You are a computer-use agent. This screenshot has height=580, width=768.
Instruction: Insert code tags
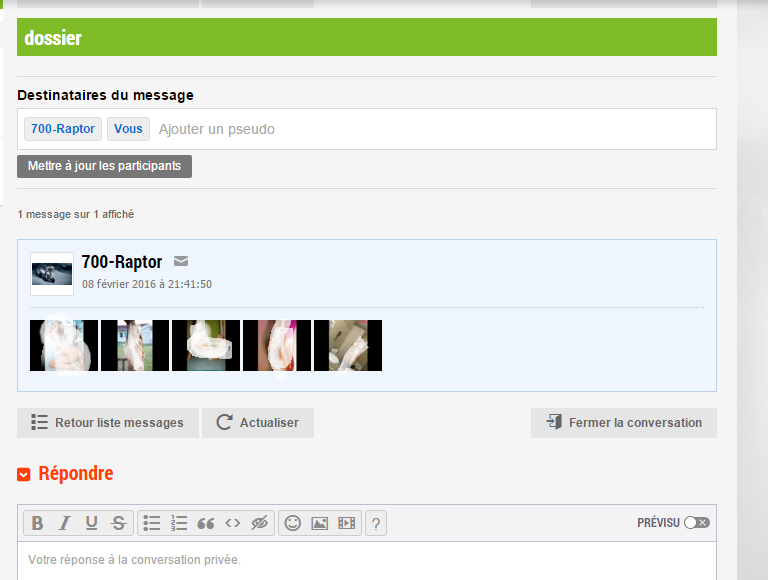coord(233,523)
